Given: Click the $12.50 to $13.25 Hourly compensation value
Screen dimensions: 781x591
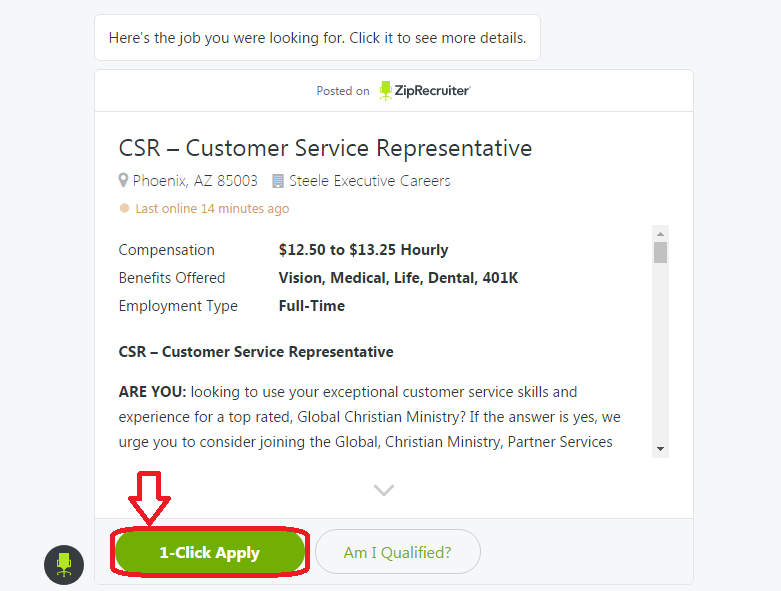Looking at the screenshot, I should tap(363, 250).
